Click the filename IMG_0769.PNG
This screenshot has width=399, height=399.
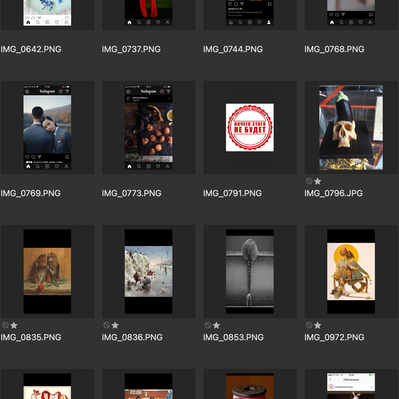click(31, 193)
